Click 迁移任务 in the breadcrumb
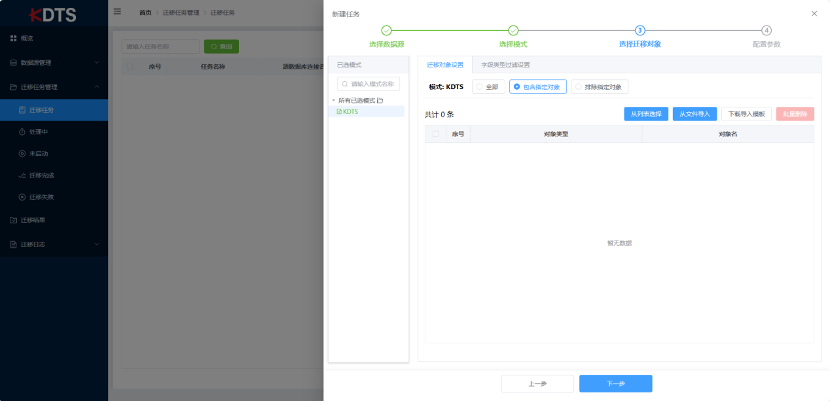The image size is (830, 402). tap(223, 12)
